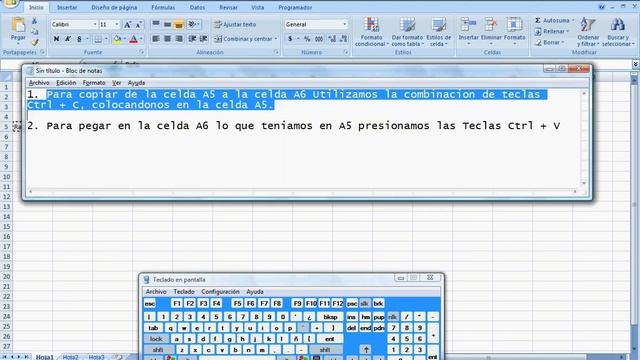The width and height of the screenshot is (640, 360).
Task: Click the esc key on on-screen keyboard
Action: (x=150, y=304)
